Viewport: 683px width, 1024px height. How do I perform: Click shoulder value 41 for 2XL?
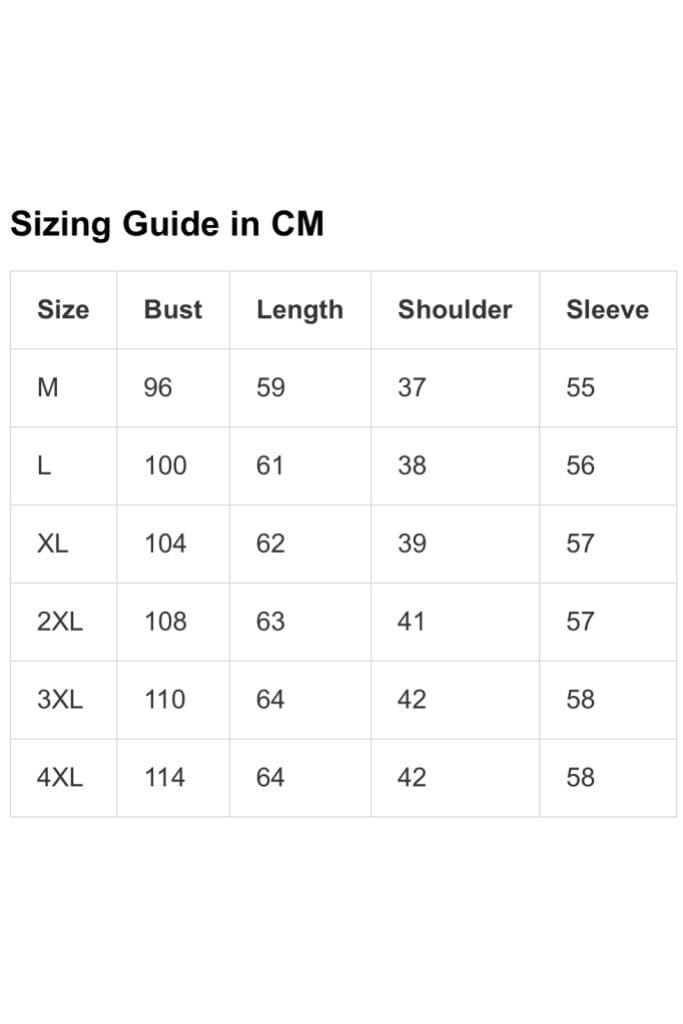pos(411,621)
